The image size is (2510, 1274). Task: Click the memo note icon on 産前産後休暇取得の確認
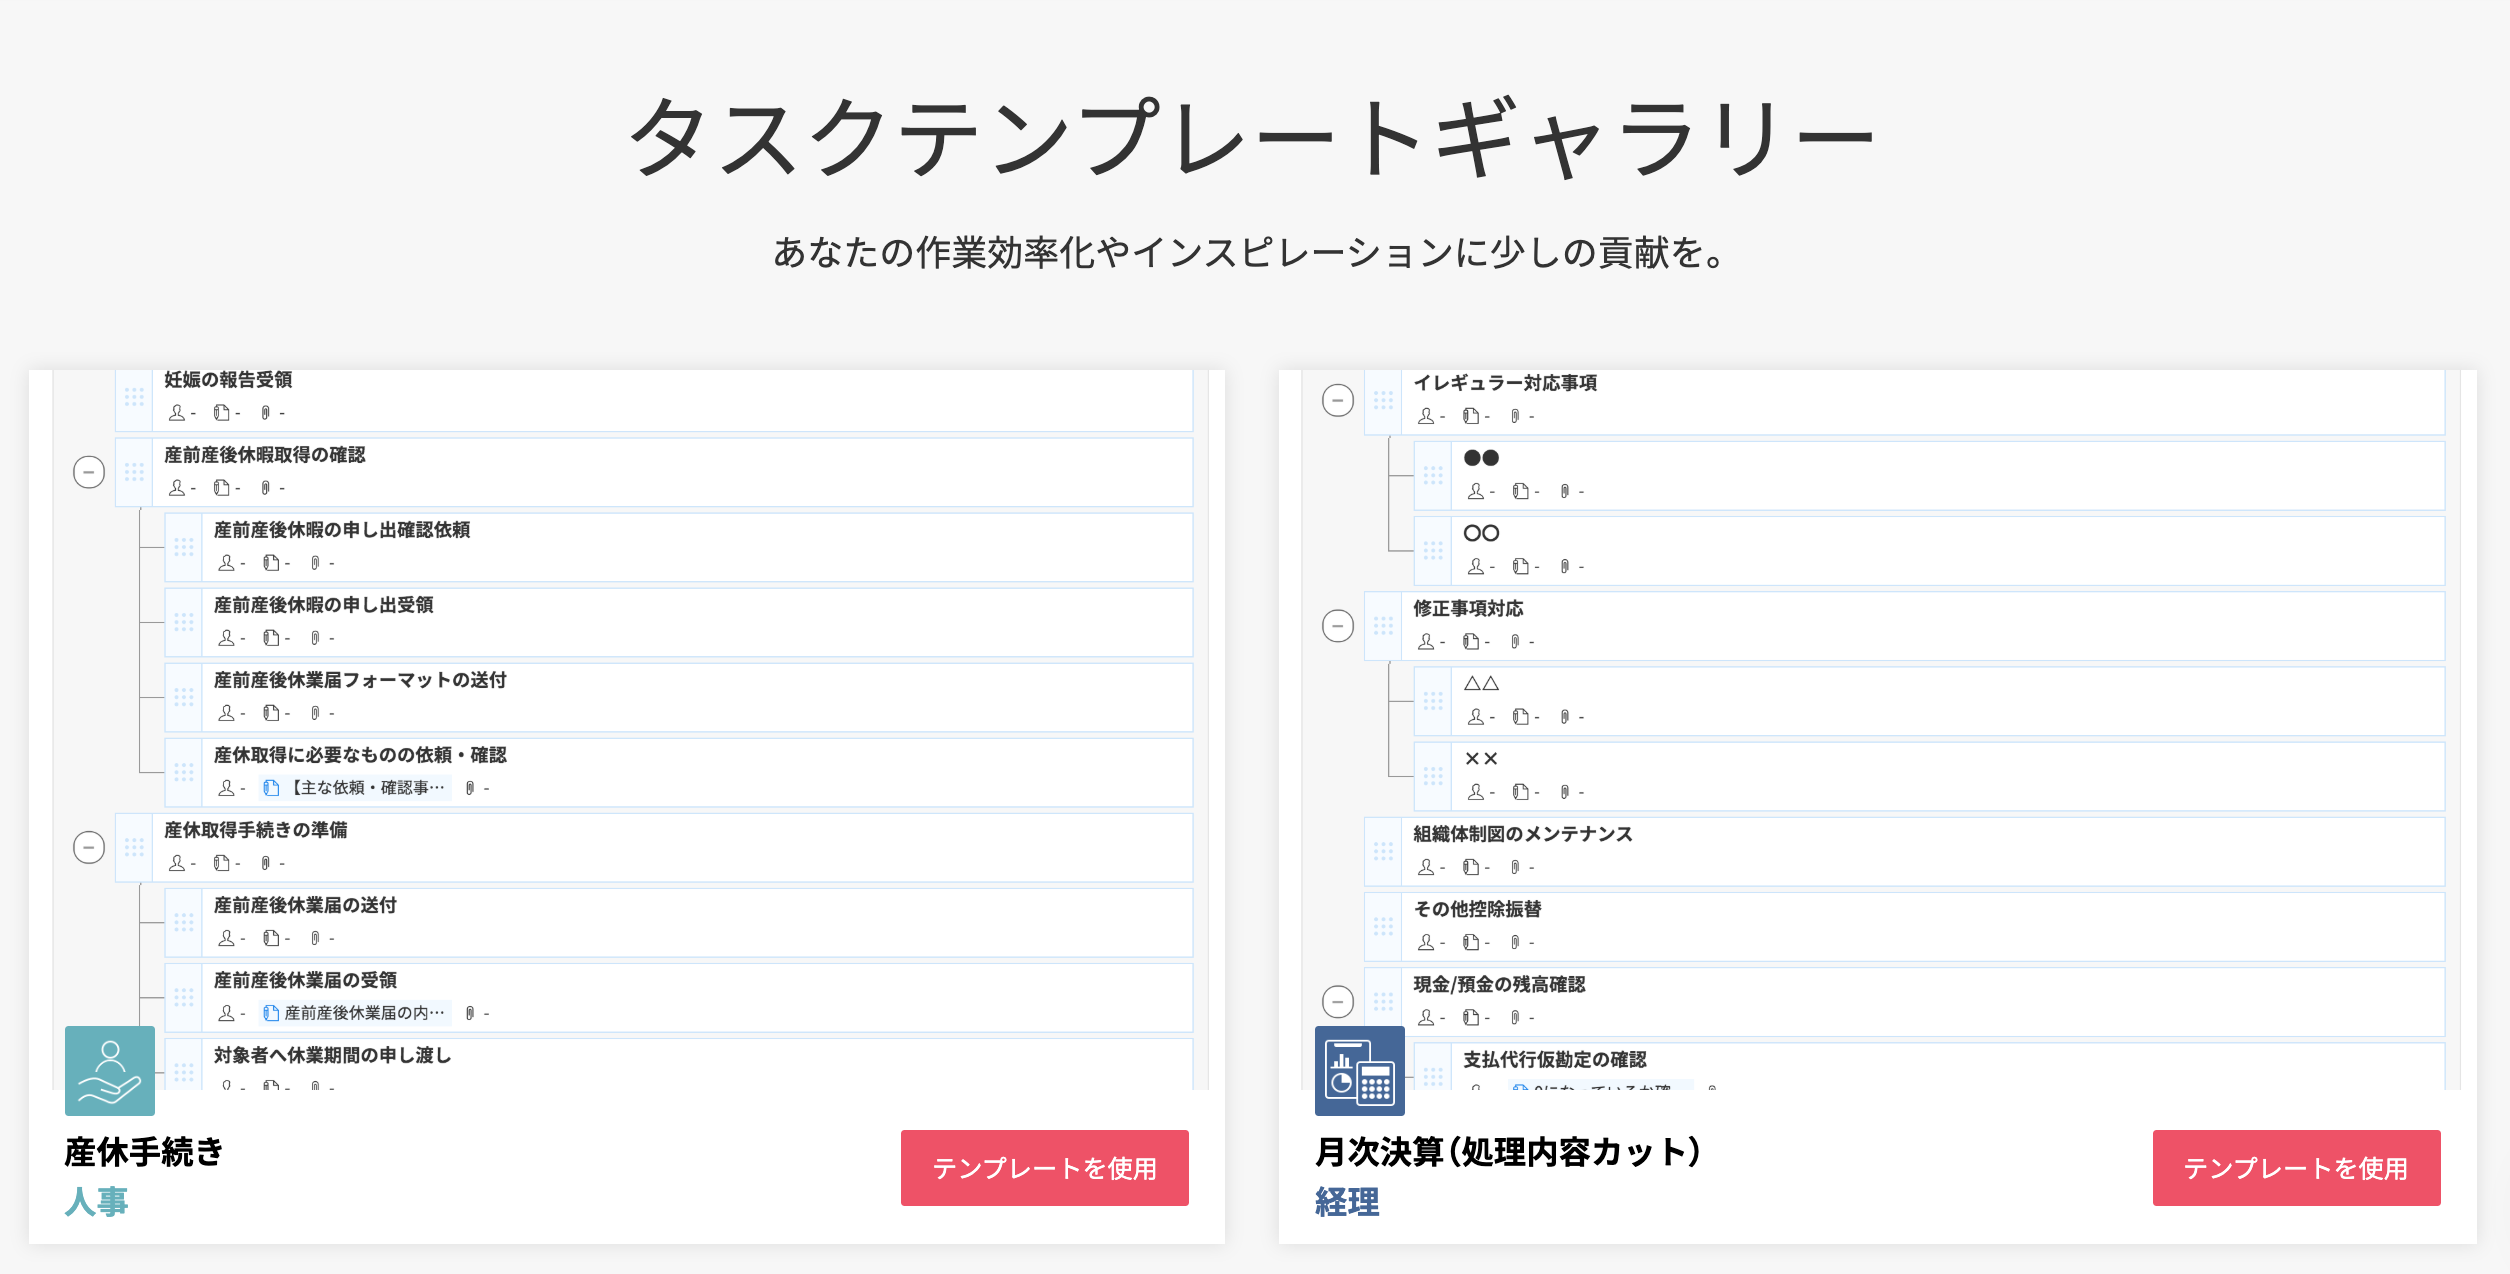point(222,487)
